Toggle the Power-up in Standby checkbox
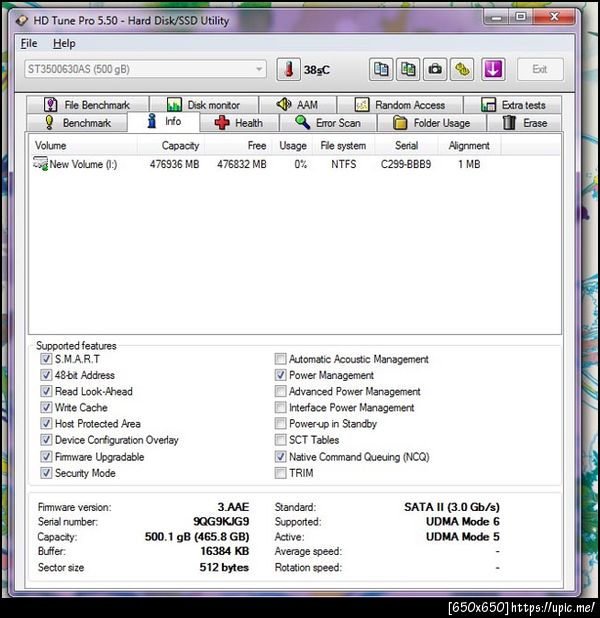The image size is (600, 618). [x=280, y=423]
